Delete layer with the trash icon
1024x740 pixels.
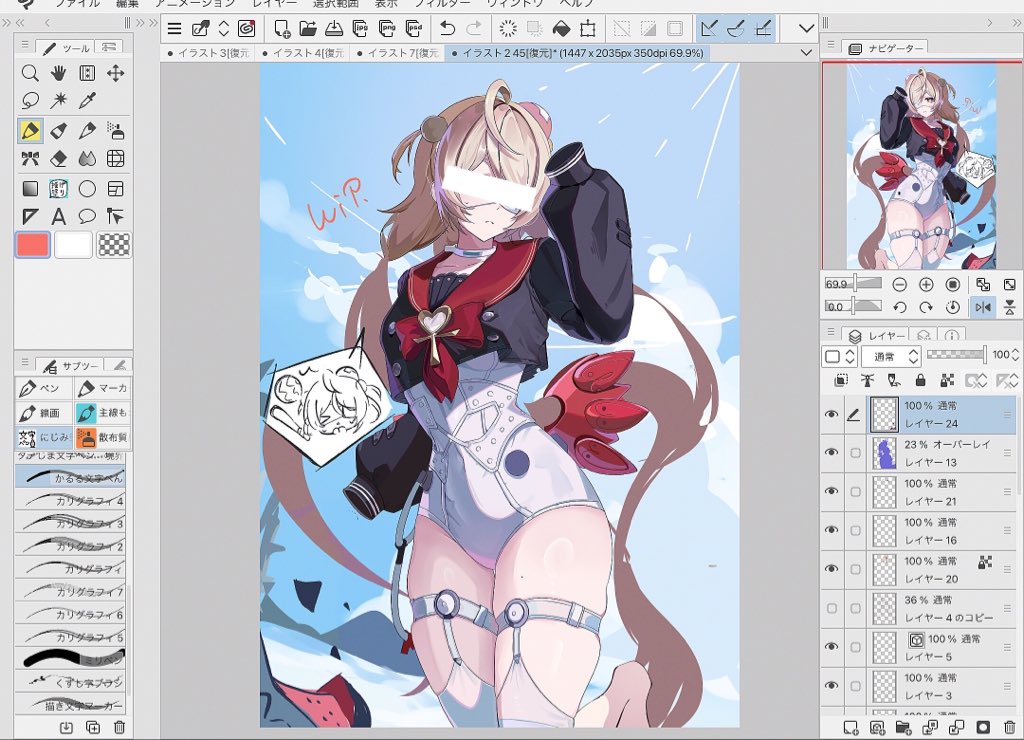coord(1010,727)
